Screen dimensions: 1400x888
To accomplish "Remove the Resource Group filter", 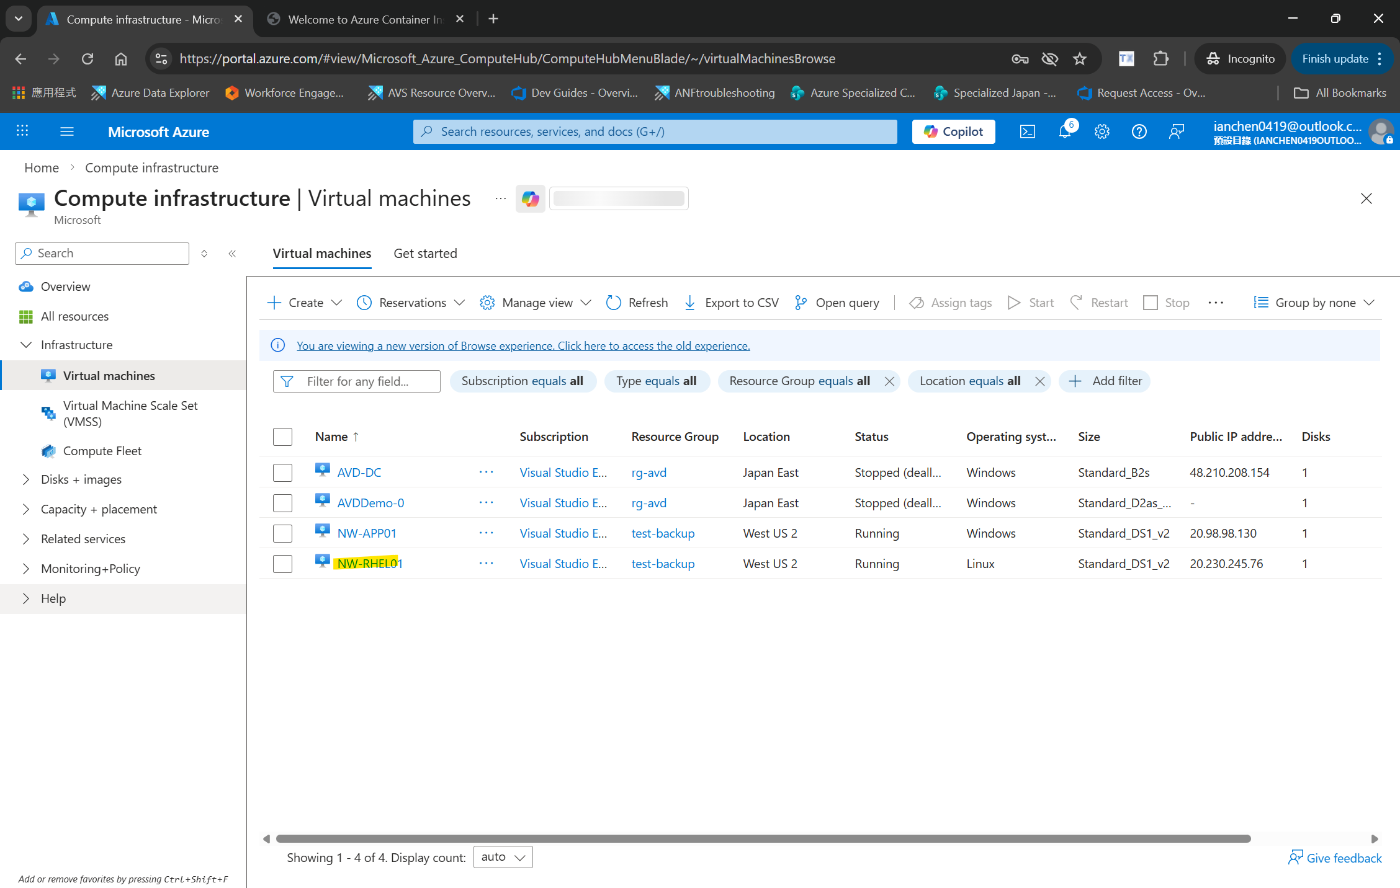I will click(x=889, y=381).
